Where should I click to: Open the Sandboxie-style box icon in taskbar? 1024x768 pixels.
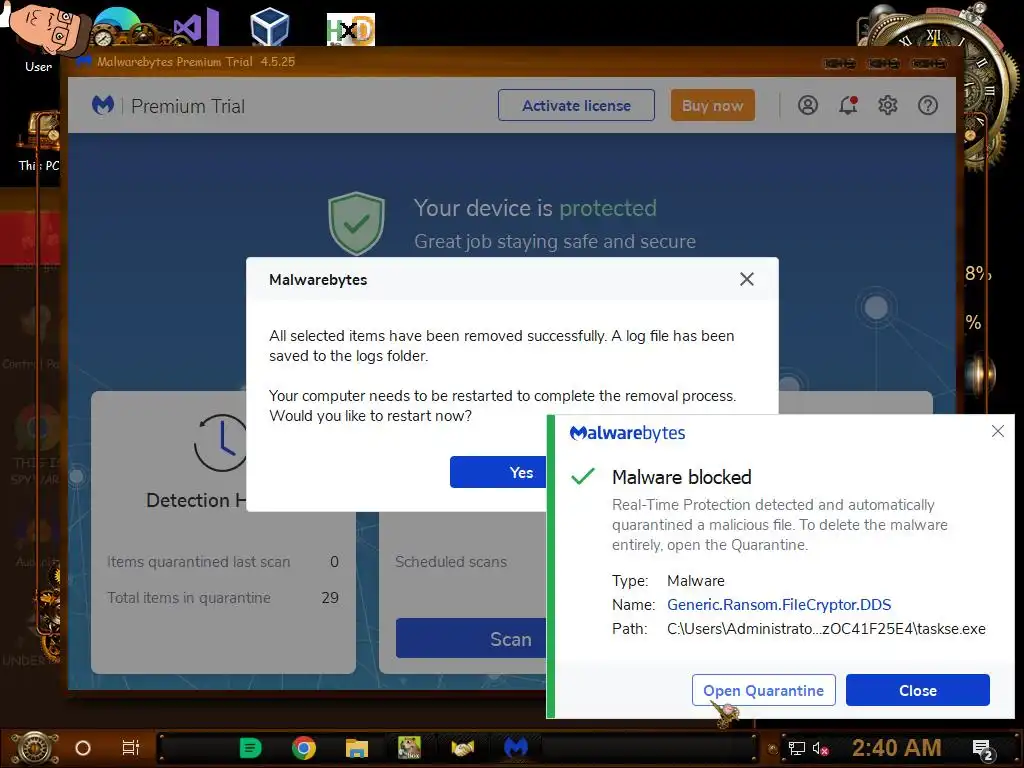click(x=409, y=748)
